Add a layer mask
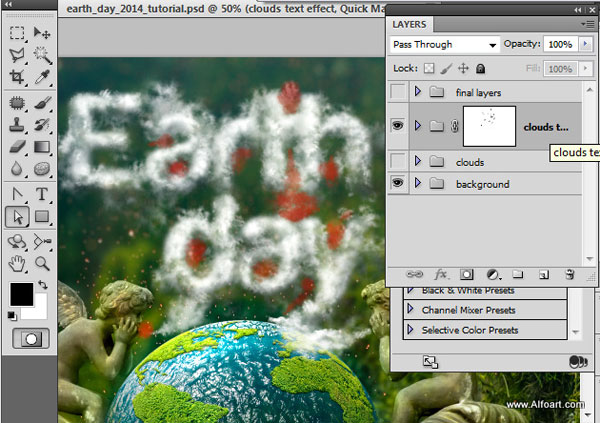 point(466,274)
